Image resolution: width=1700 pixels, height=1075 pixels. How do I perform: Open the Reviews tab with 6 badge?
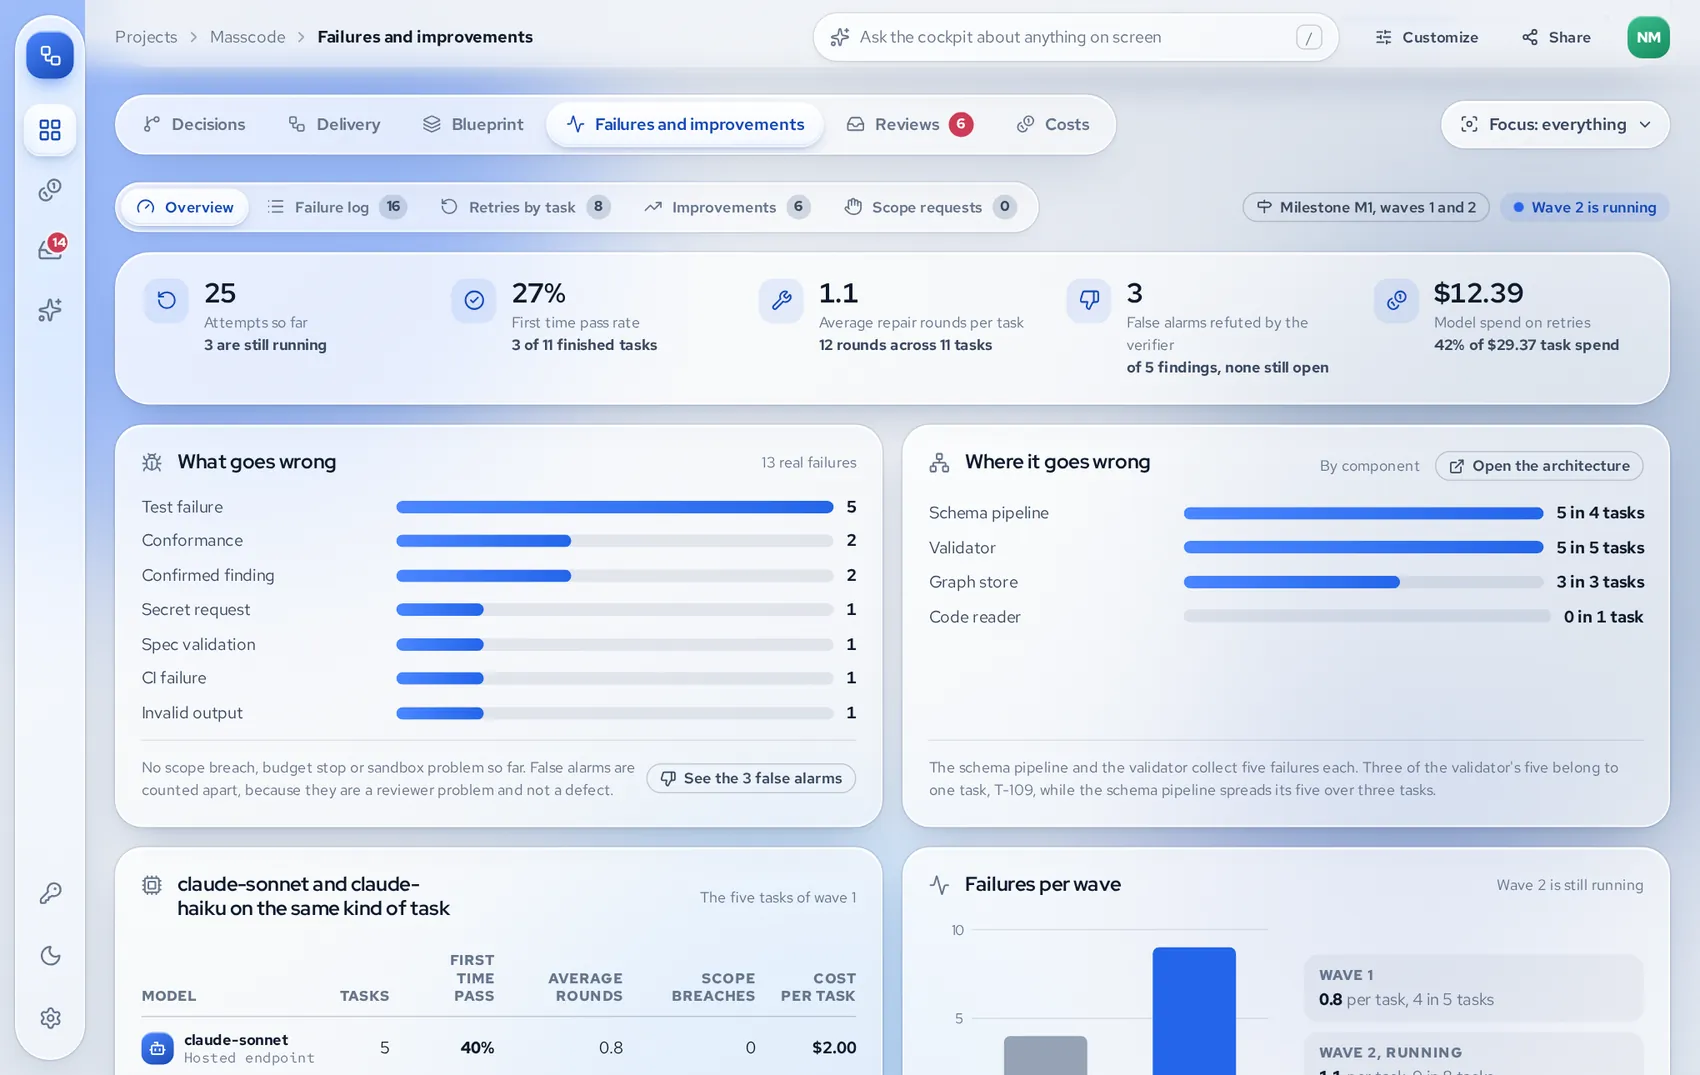pos(909,125)
